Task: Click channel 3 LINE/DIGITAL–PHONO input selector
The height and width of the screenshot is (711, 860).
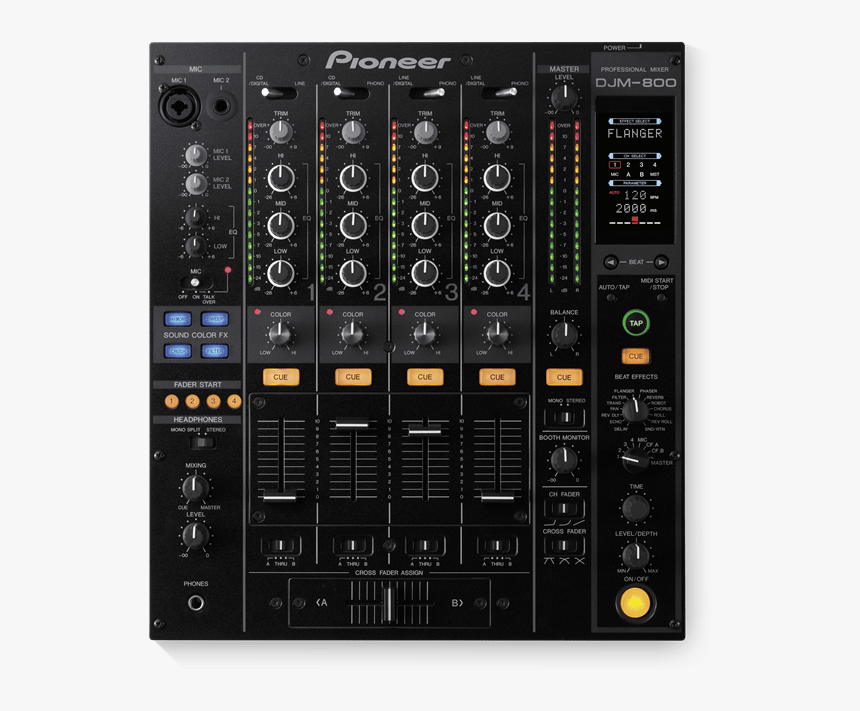Action: pos(427,93)
